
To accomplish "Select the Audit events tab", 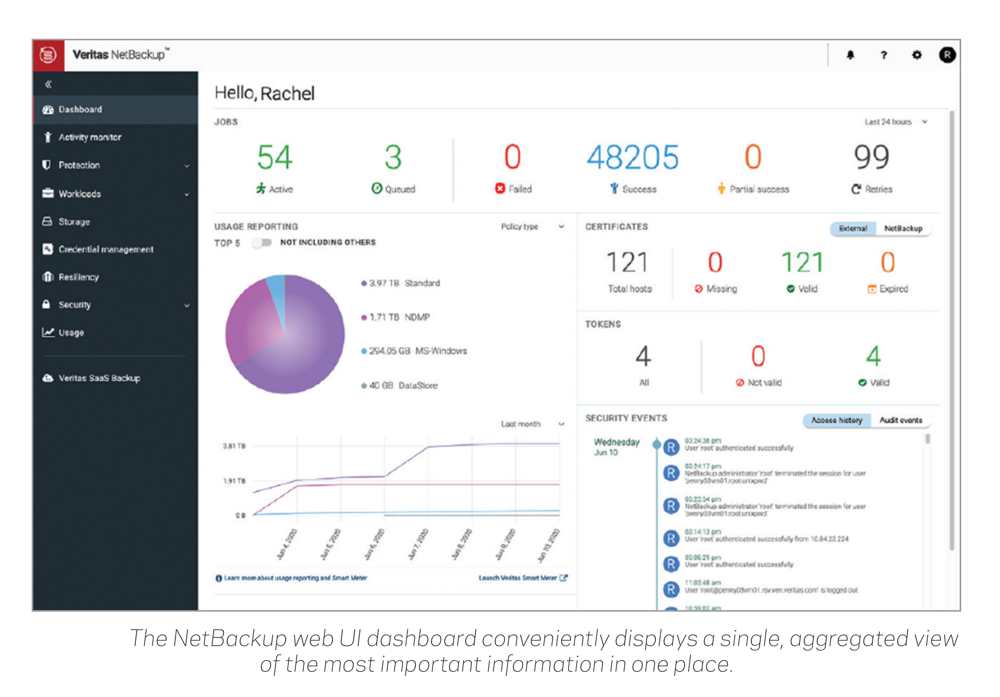I will point(901,420).
